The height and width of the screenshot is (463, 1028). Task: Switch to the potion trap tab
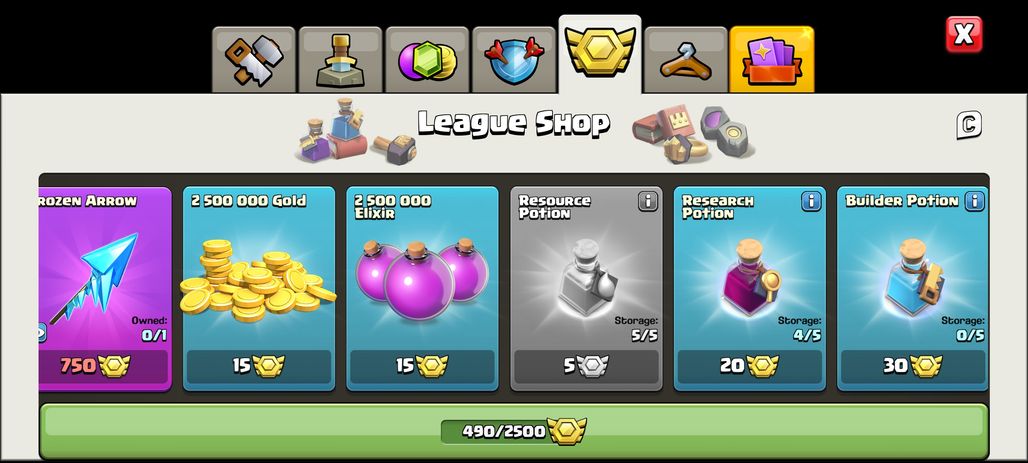[340, 60]
